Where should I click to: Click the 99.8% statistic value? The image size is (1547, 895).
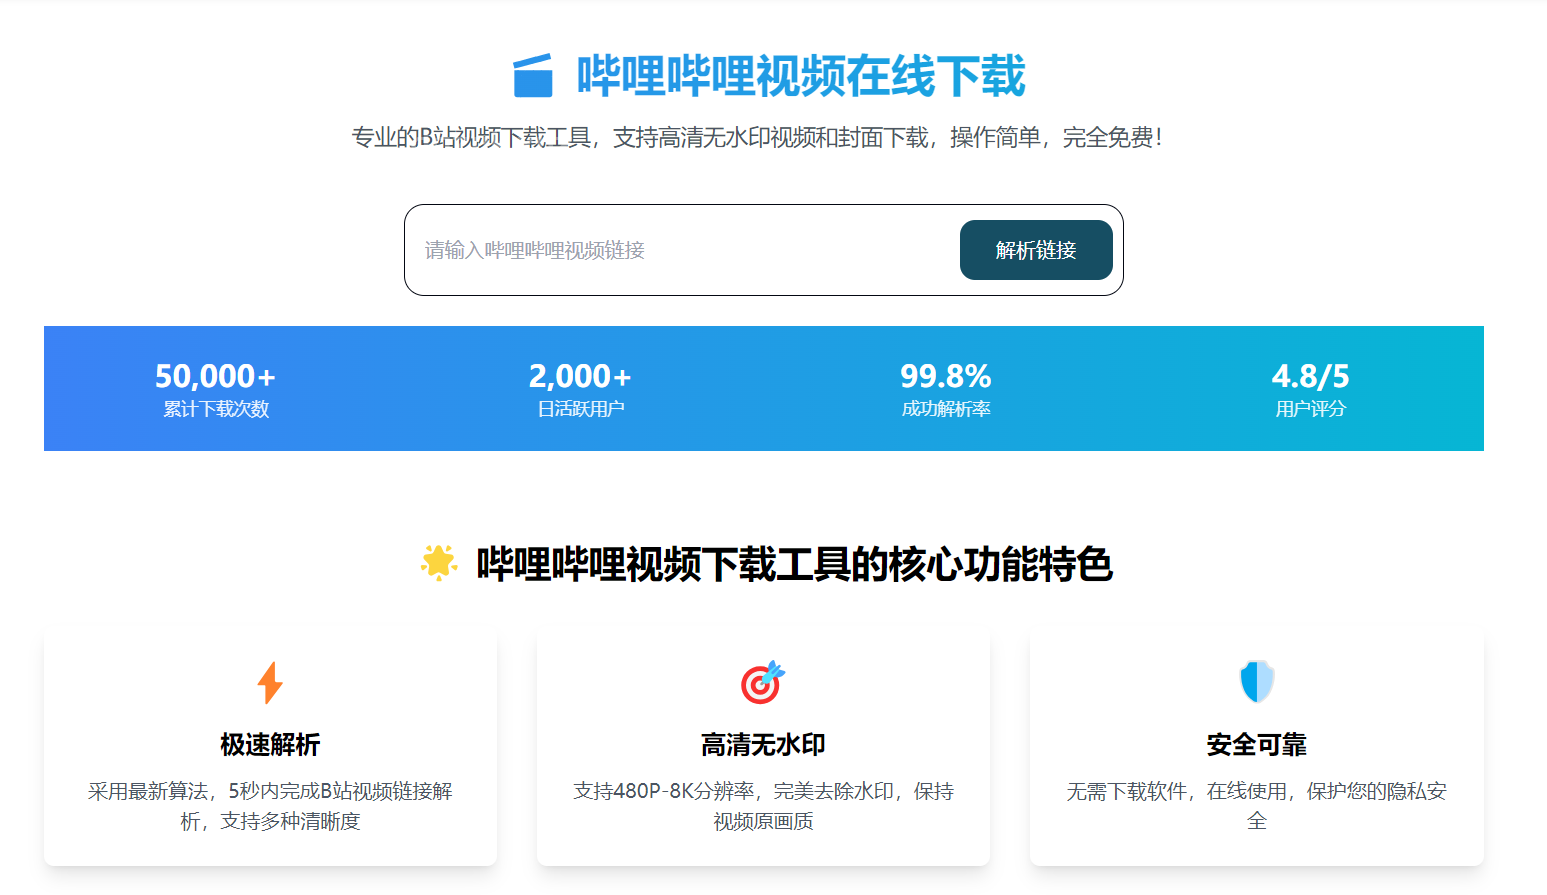(946, 376)
